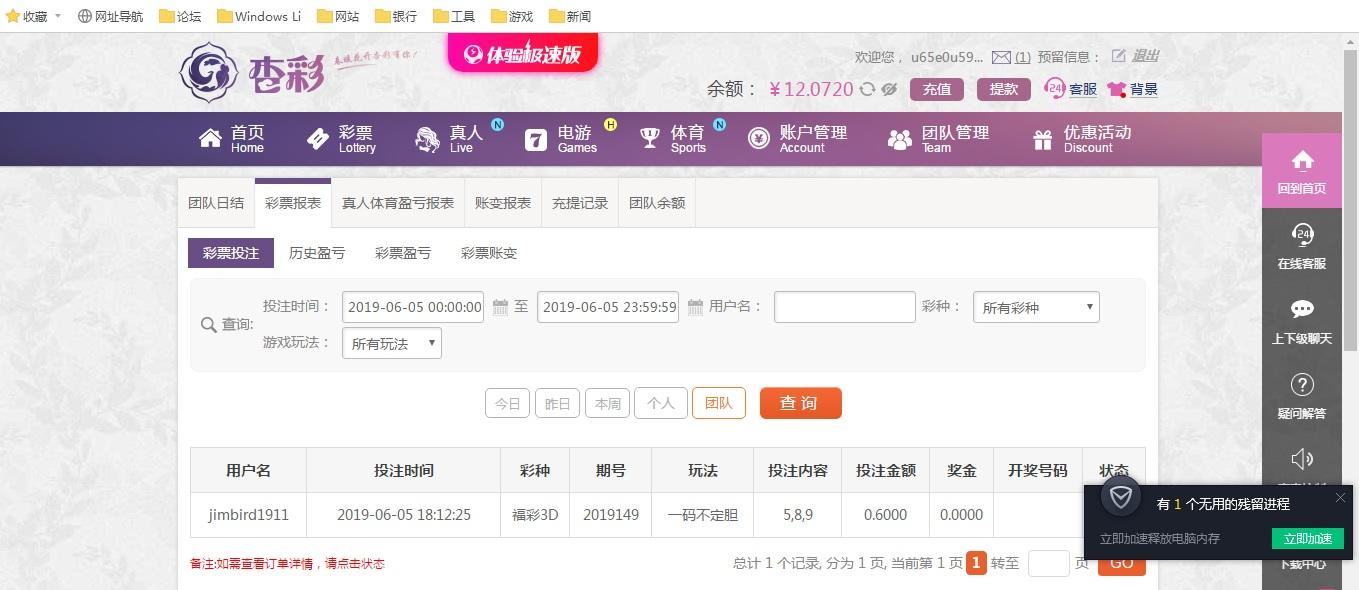This screenshot has height=590, width=1359.
Task: Open the 电游 Games menu
Action: point(562,139)
